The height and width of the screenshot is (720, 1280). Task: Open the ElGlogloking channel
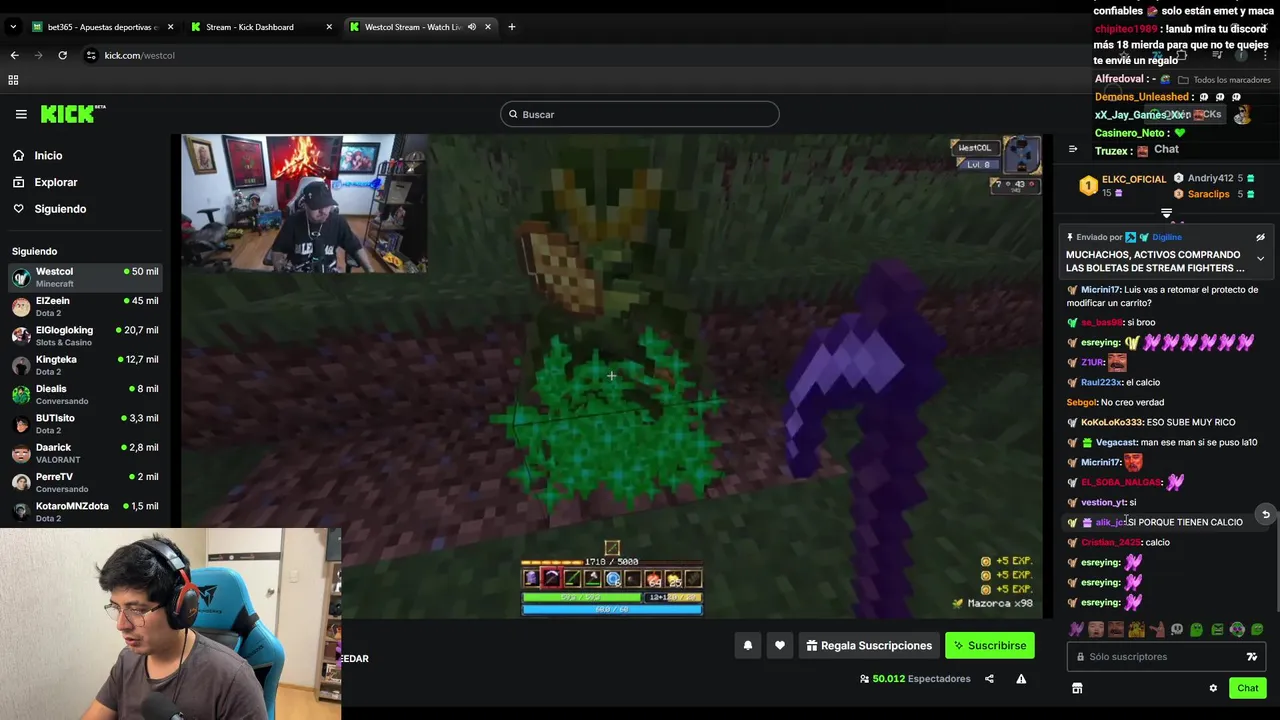(85, 336)
